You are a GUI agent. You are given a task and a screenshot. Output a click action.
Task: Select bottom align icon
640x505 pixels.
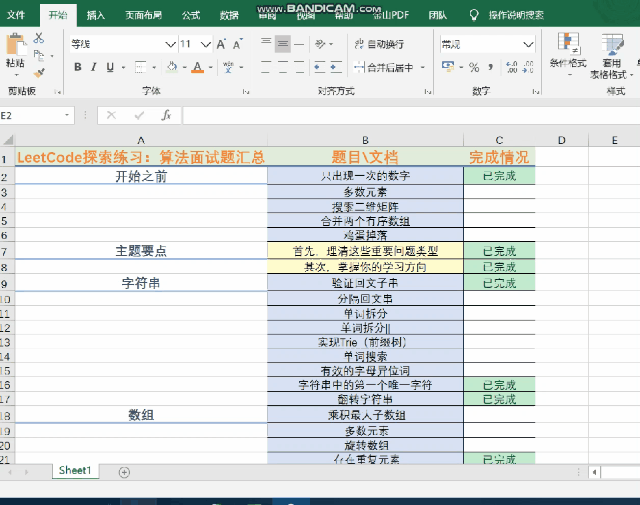[x=299, y=44]
